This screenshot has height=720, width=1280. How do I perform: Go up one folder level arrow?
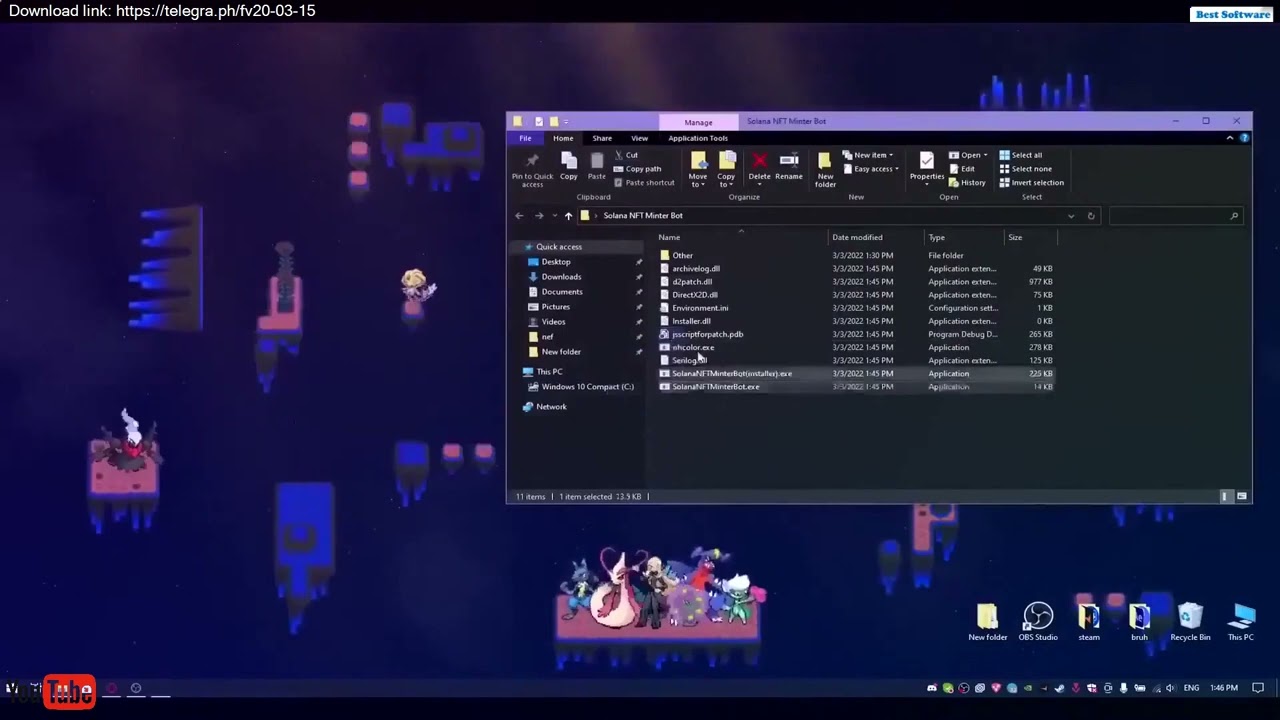(x=568, y=216)
